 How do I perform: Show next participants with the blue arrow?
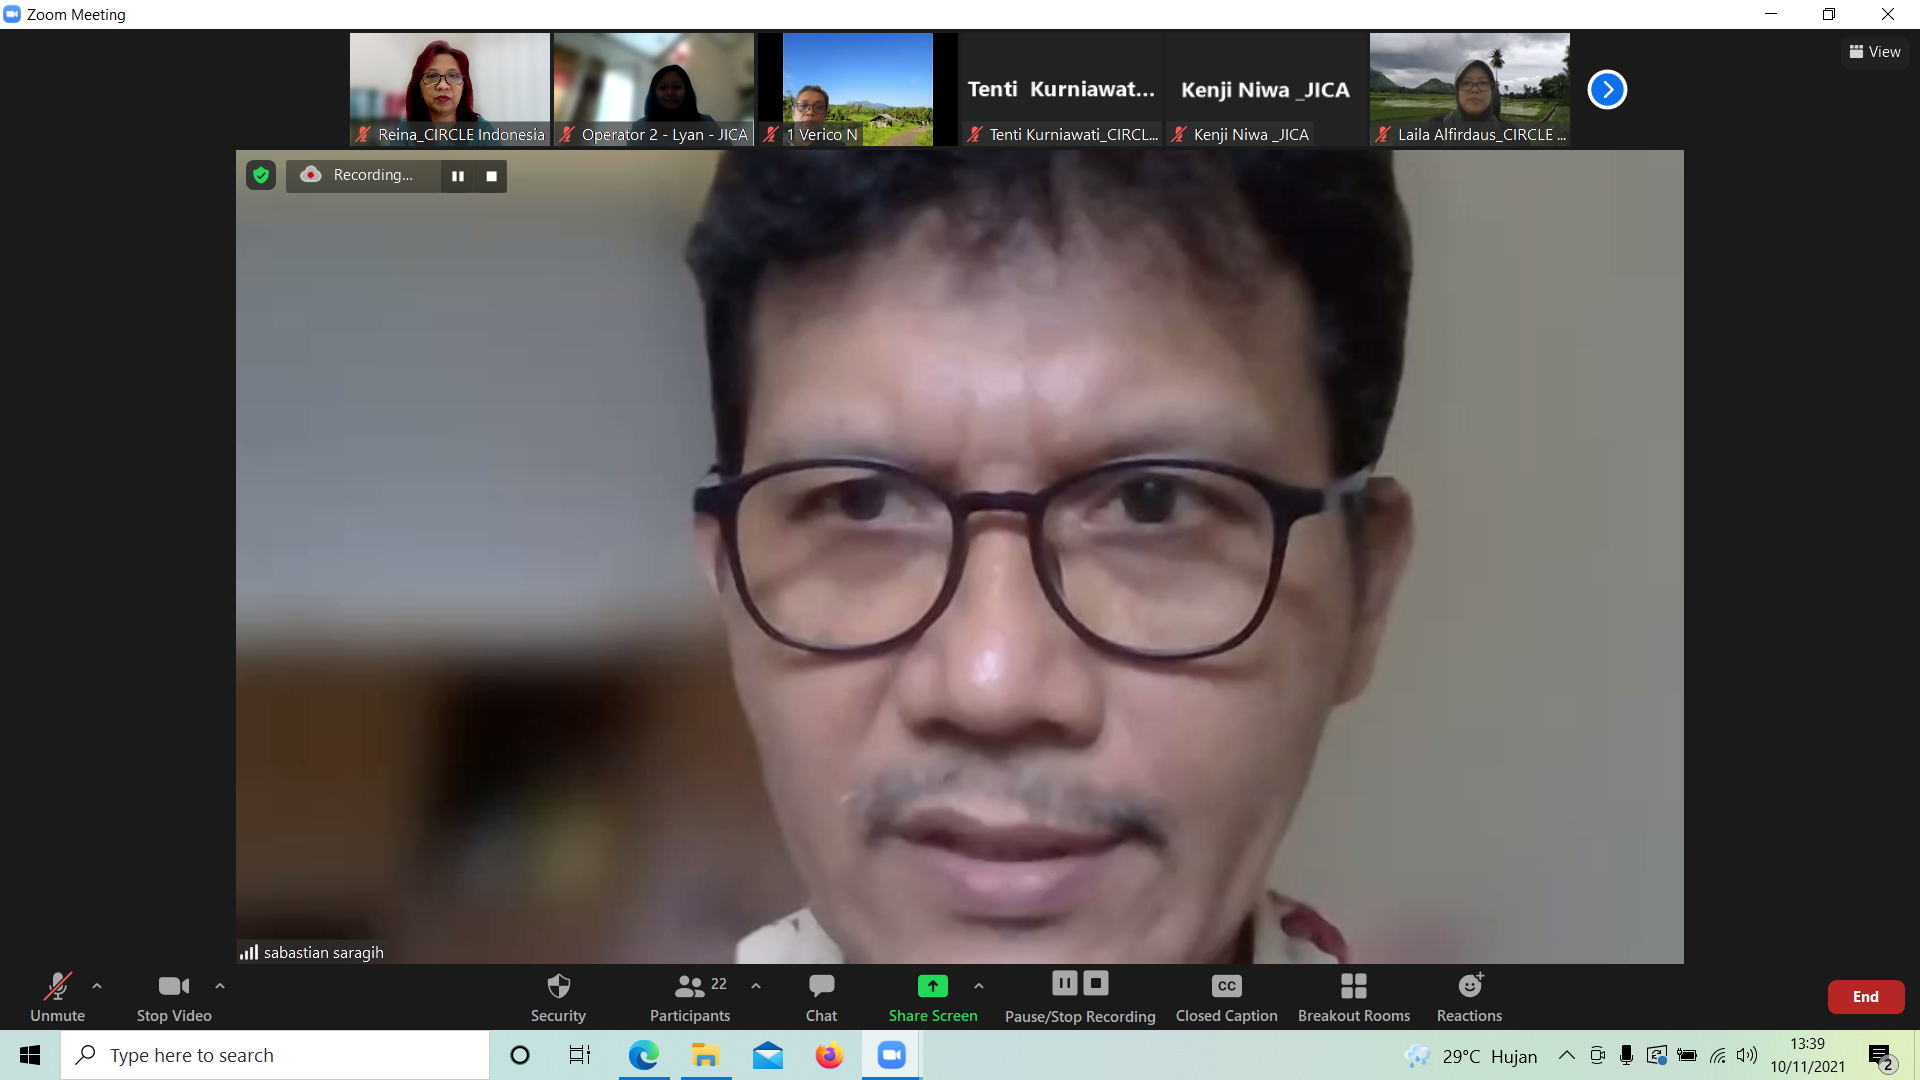coord(1607,90)
